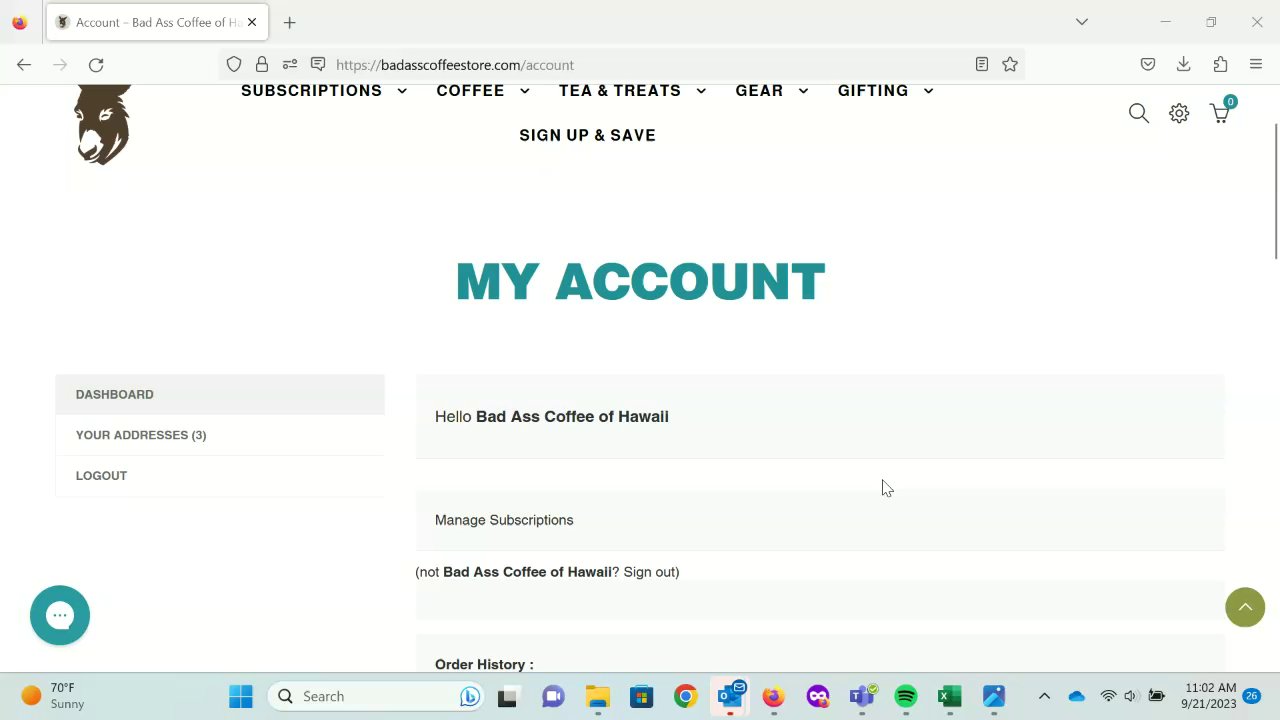
Task: Open OneDrive cloud tray icon
Action: coord(1076,696)
